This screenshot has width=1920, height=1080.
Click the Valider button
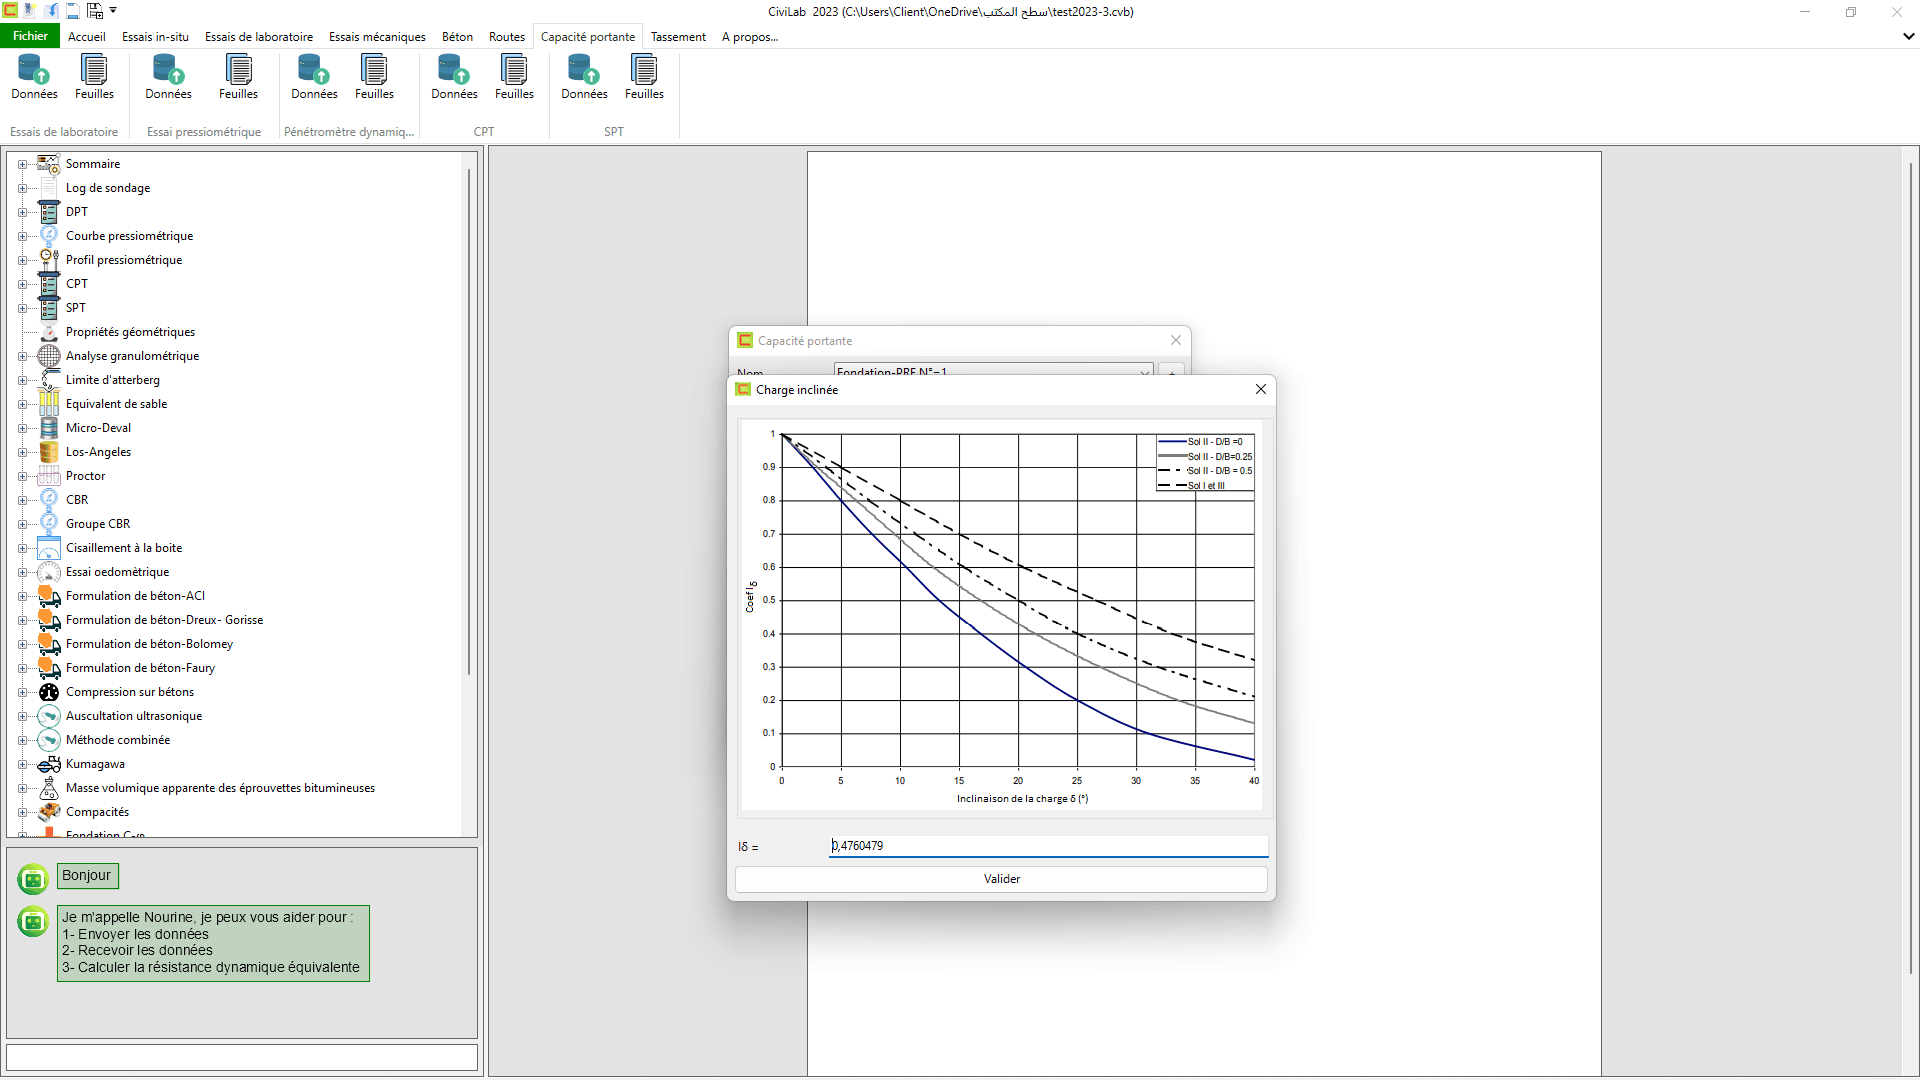coord(1001,879)
